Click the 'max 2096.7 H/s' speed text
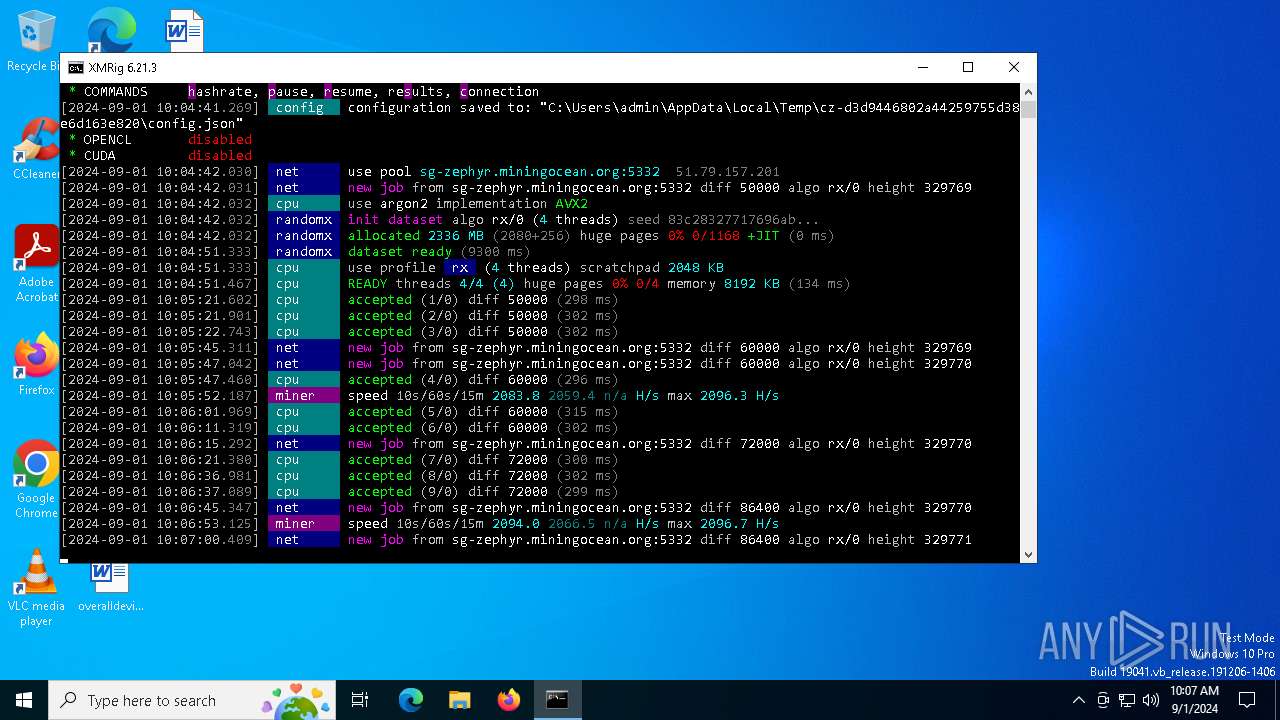Viewport: 1280px width, 720px height. click(723, 524)
